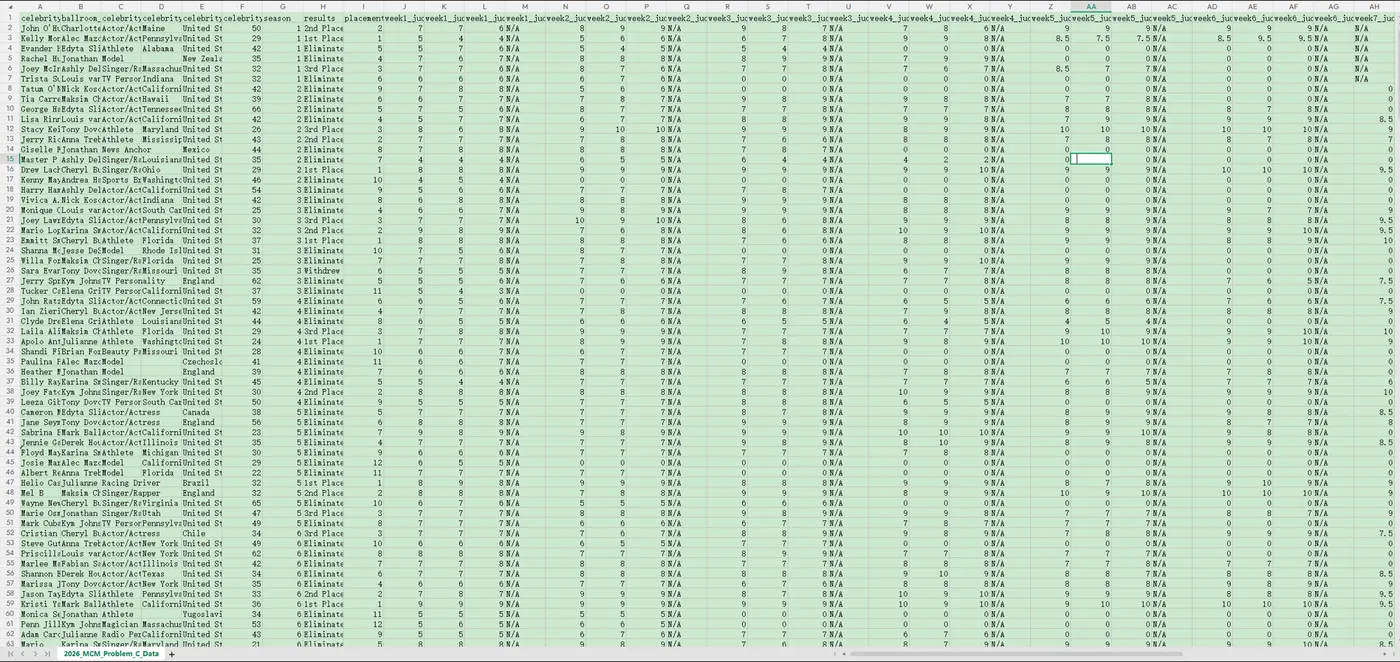Select row 1 header
The height and width of the screenshot is (662, 1400).
coord(10,18)
